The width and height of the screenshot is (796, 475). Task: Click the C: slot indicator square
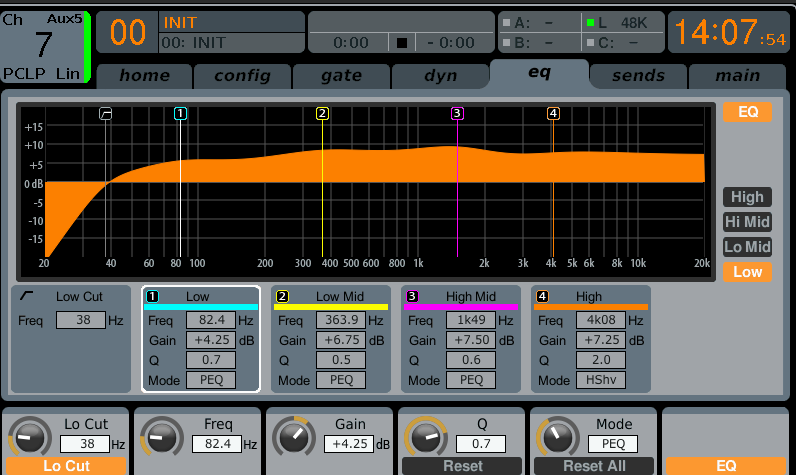click(590, 43)
